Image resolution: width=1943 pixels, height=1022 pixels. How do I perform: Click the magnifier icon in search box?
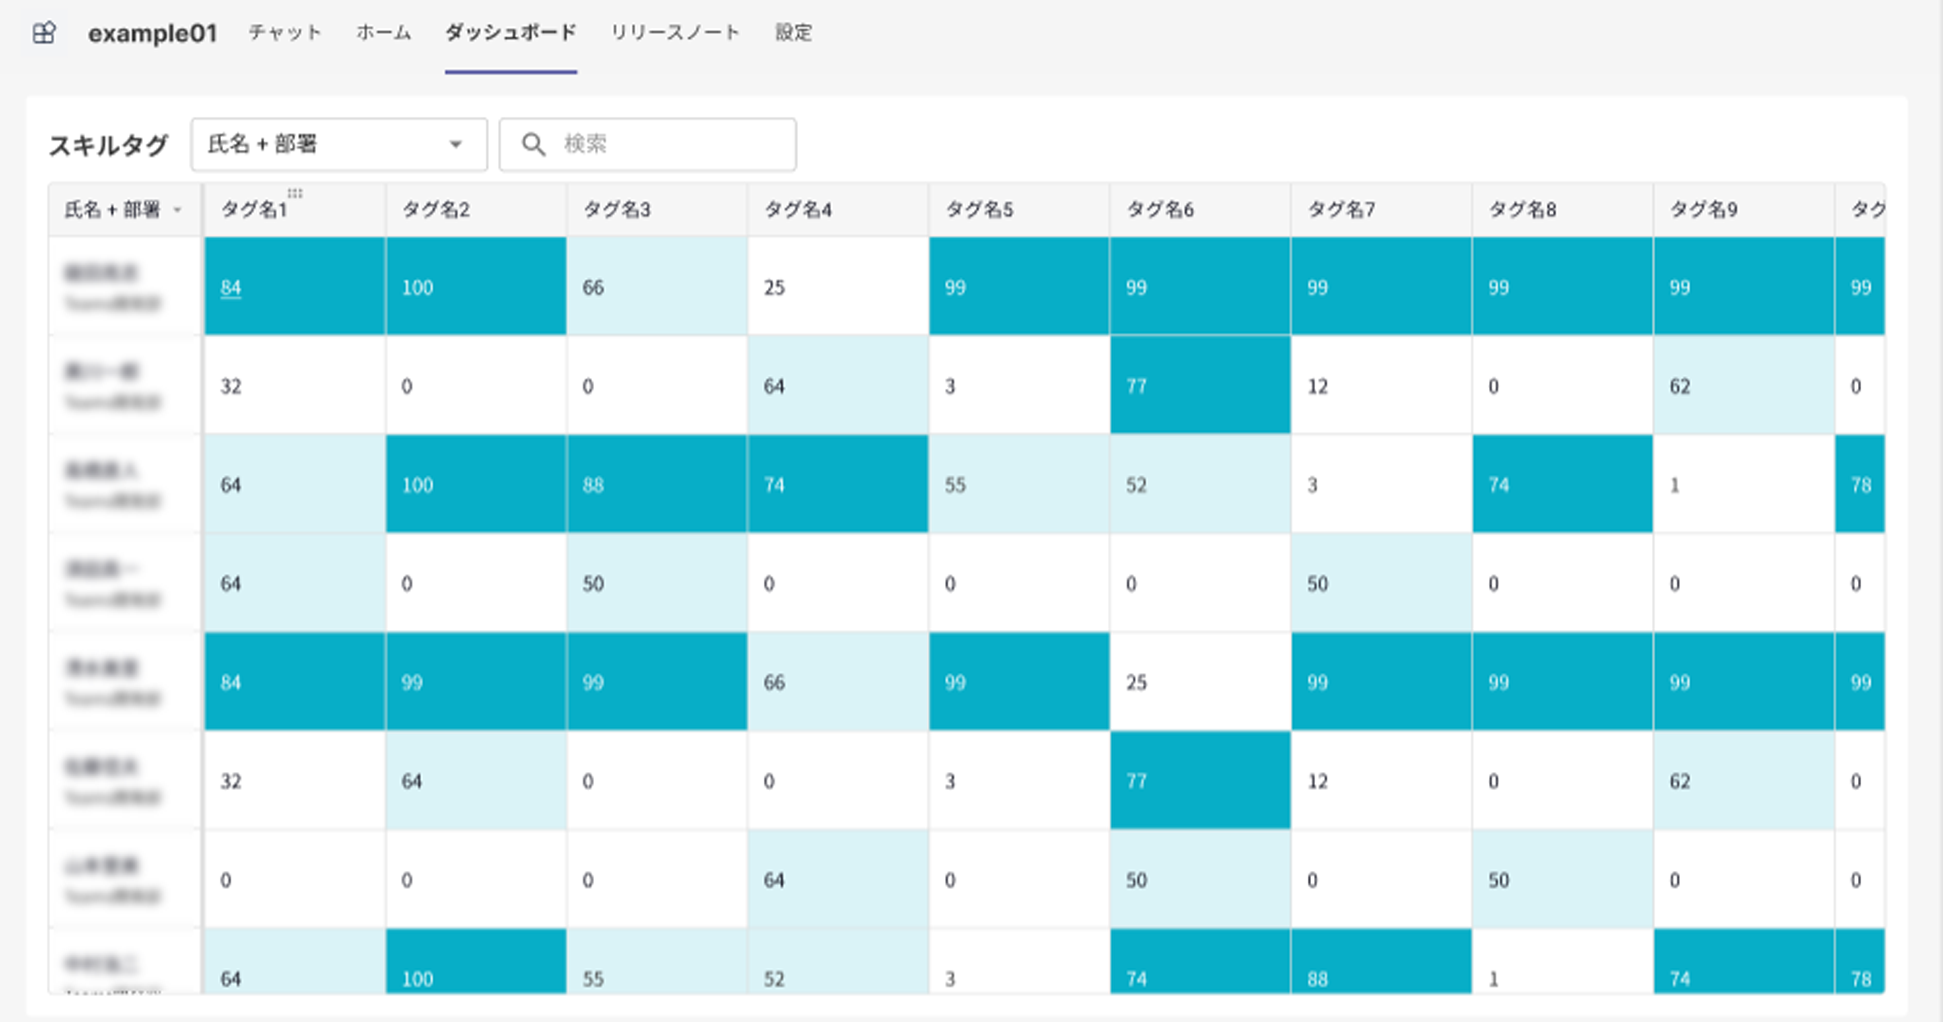tap(534, 144)
